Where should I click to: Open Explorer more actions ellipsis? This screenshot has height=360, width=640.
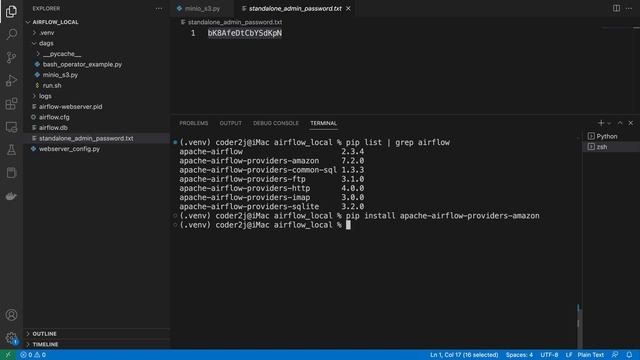(x=158, y=9)
